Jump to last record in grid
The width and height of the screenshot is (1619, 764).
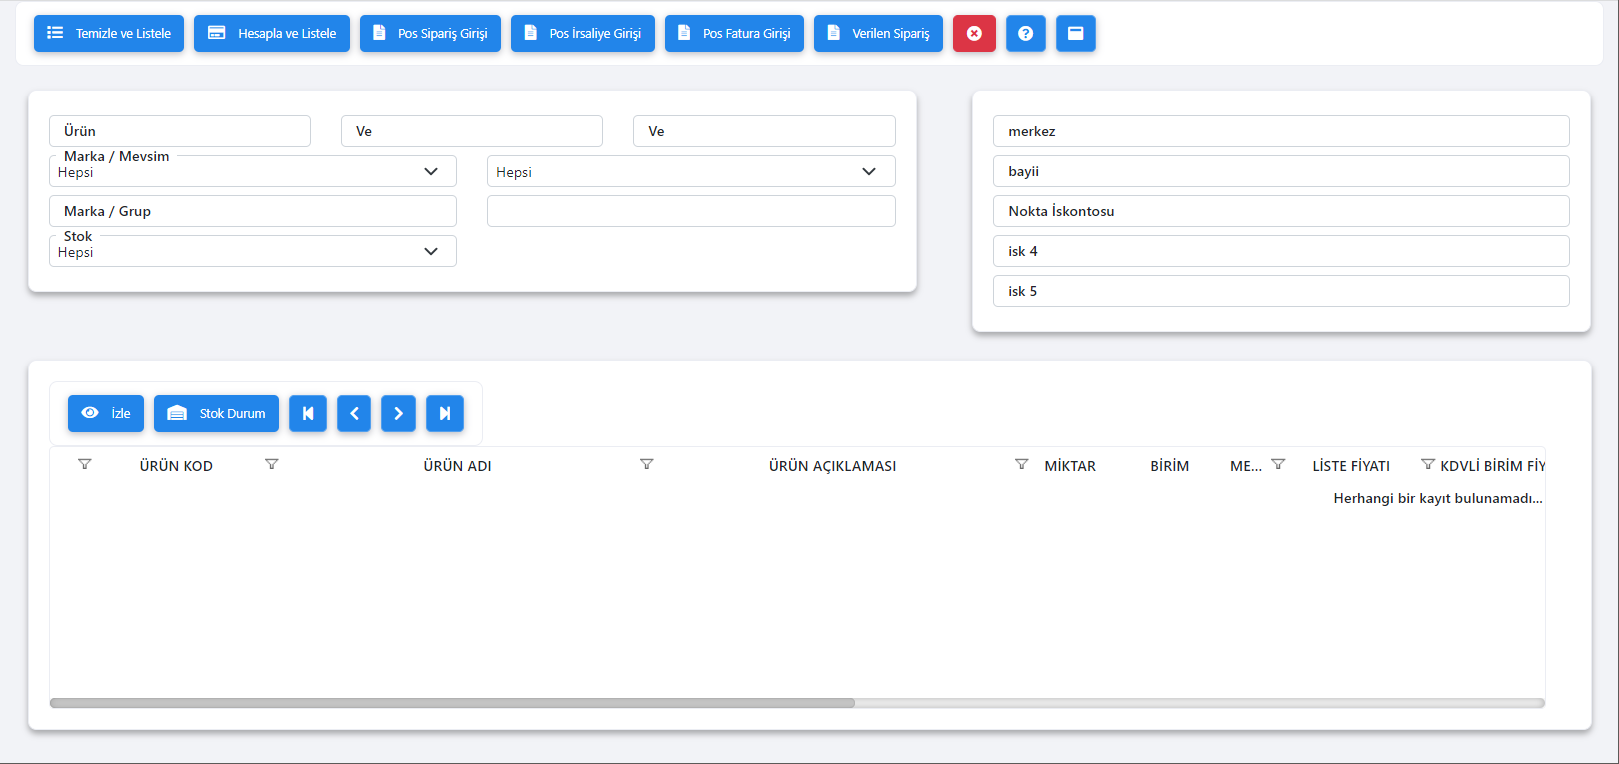click(x=445, y=413)
